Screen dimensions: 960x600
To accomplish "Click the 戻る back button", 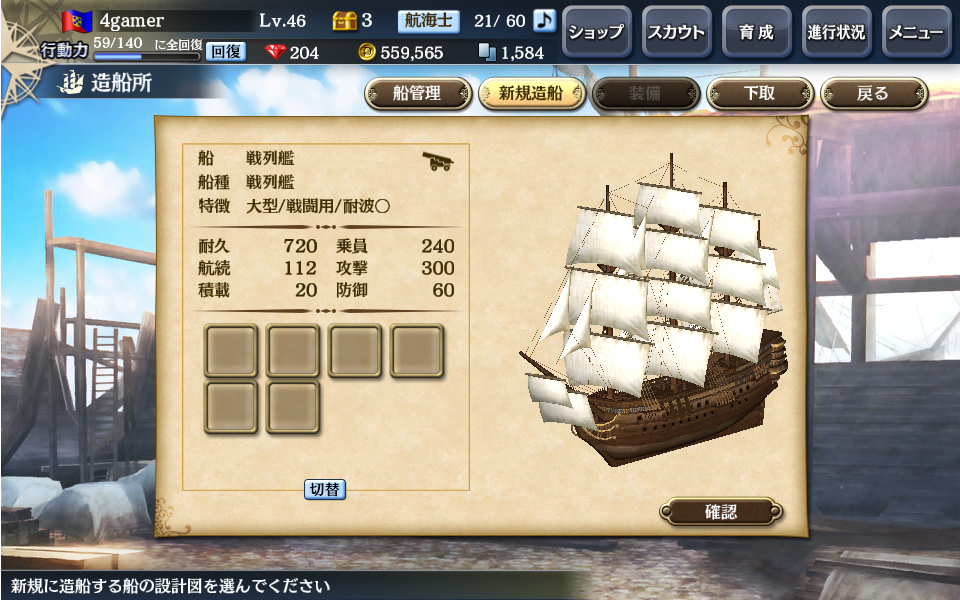I will click(x=874, y=94).
